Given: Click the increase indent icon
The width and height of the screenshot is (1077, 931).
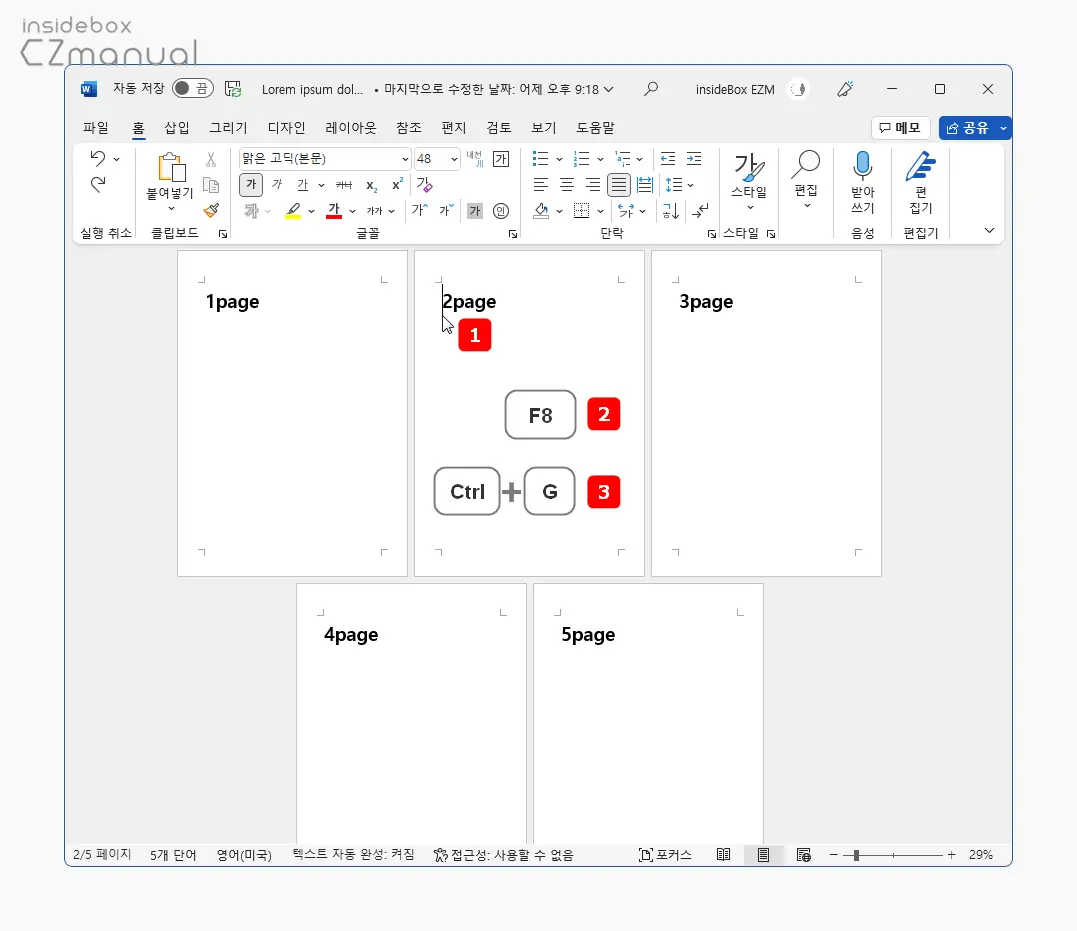Looking at the screenshot, I should tap(694, 159).
